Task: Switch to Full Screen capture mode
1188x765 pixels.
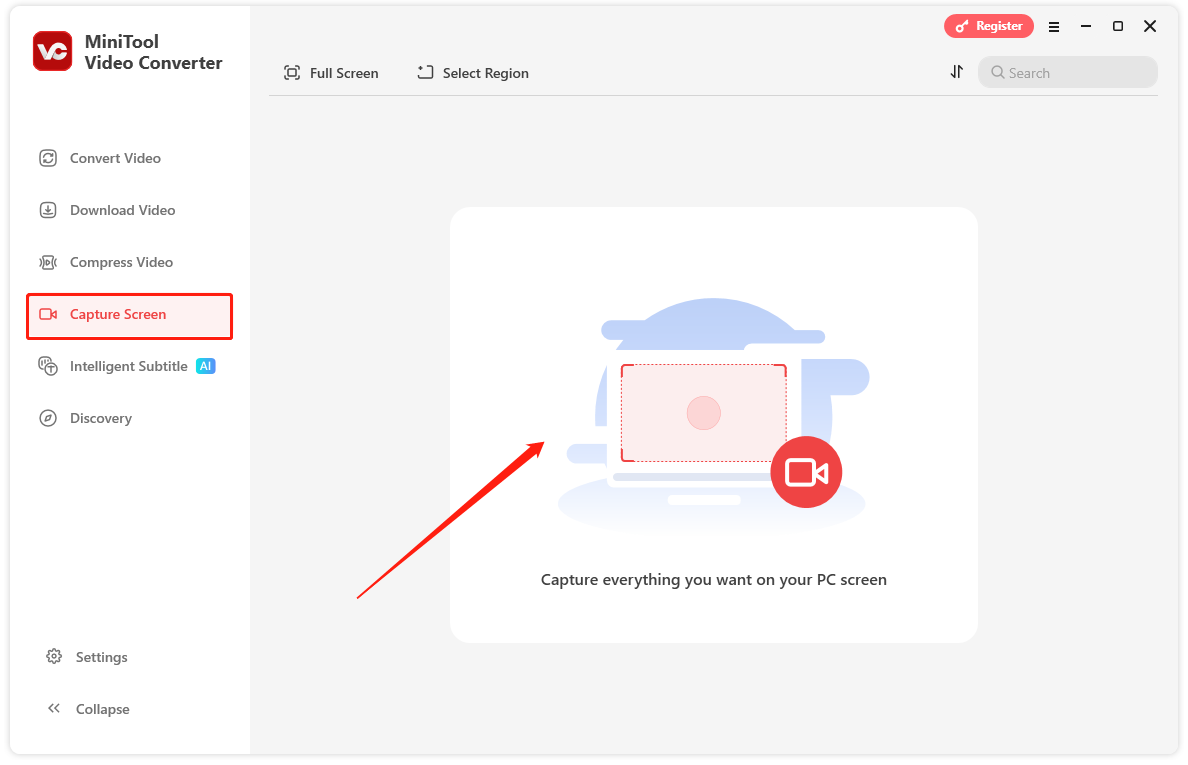Action: [x=331, y=72]
